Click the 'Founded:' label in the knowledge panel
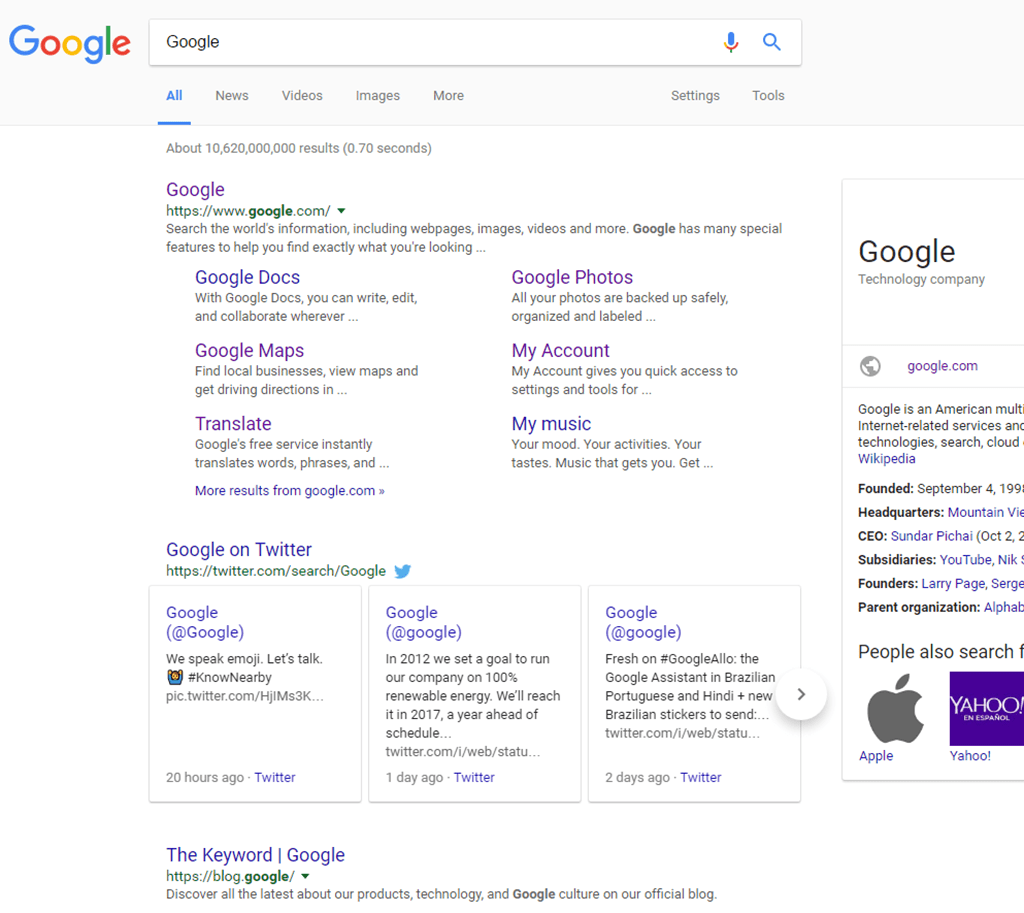 tap(886, 489)
